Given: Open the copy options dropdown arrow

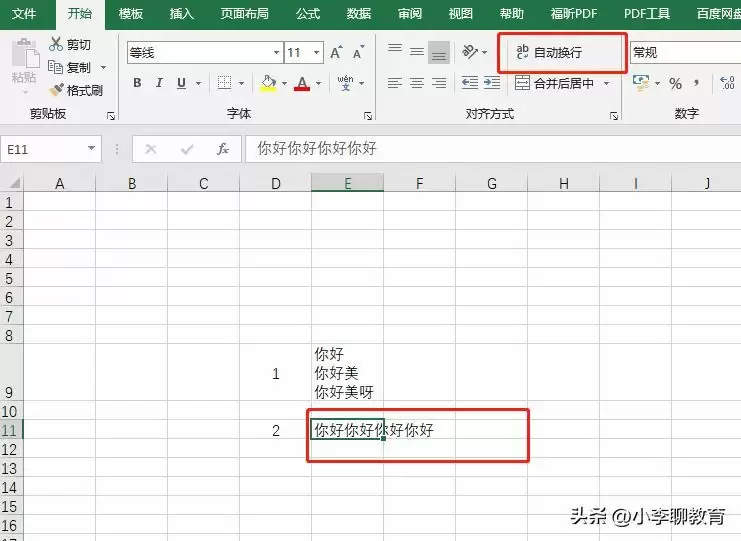Looking at the screenshot, I should tap(103, 68).
